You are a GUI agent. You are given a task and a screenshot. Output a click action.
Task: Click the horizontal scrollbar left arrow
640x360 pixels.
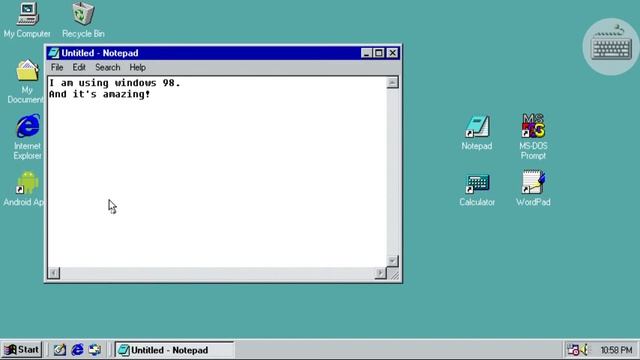pyautogui.click(x=54, y=273)
